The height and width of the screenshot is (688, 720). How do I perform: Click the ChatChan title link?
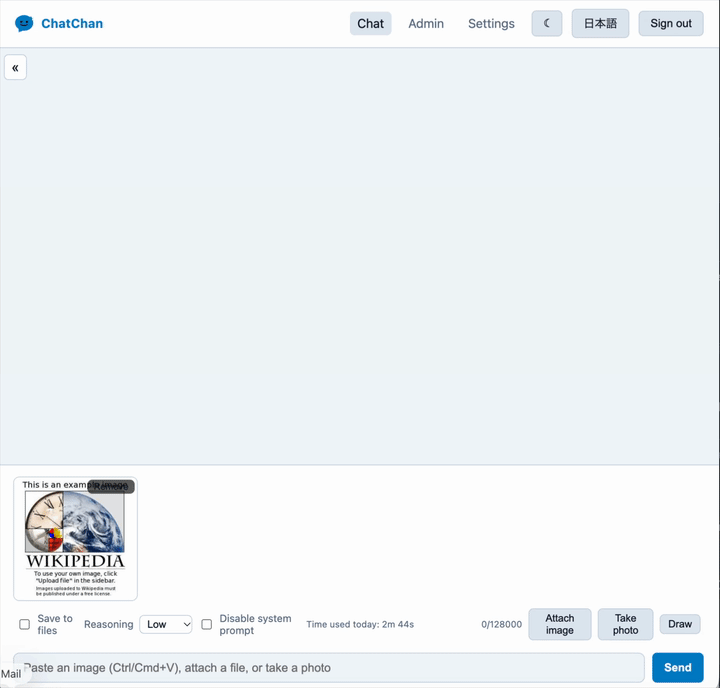click(72, 23)
